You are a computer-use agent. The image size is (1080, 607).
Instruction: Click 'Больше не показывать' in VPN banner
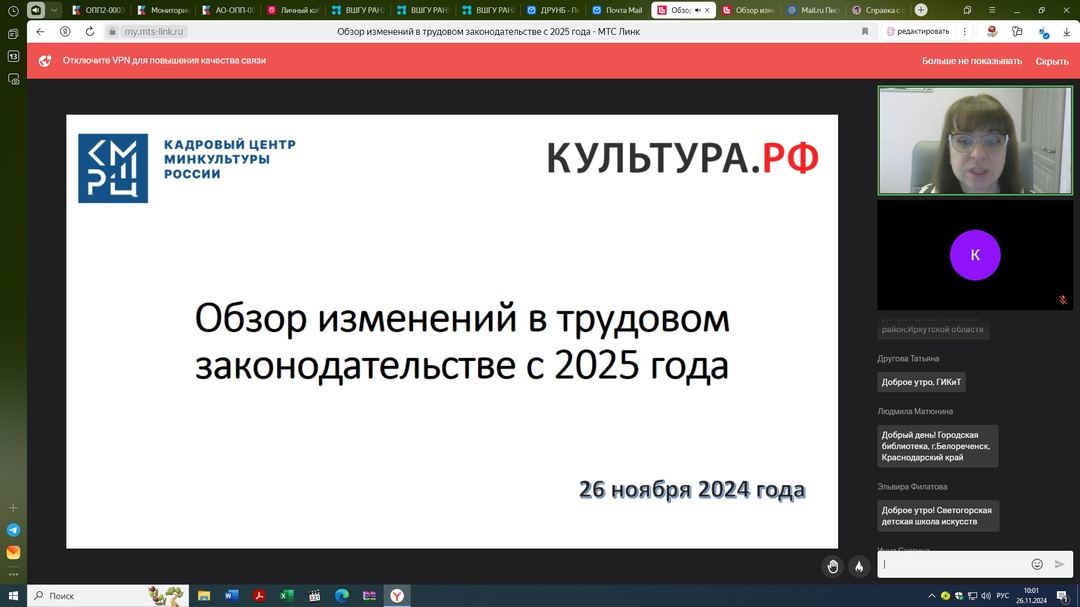tap(972, 61)
